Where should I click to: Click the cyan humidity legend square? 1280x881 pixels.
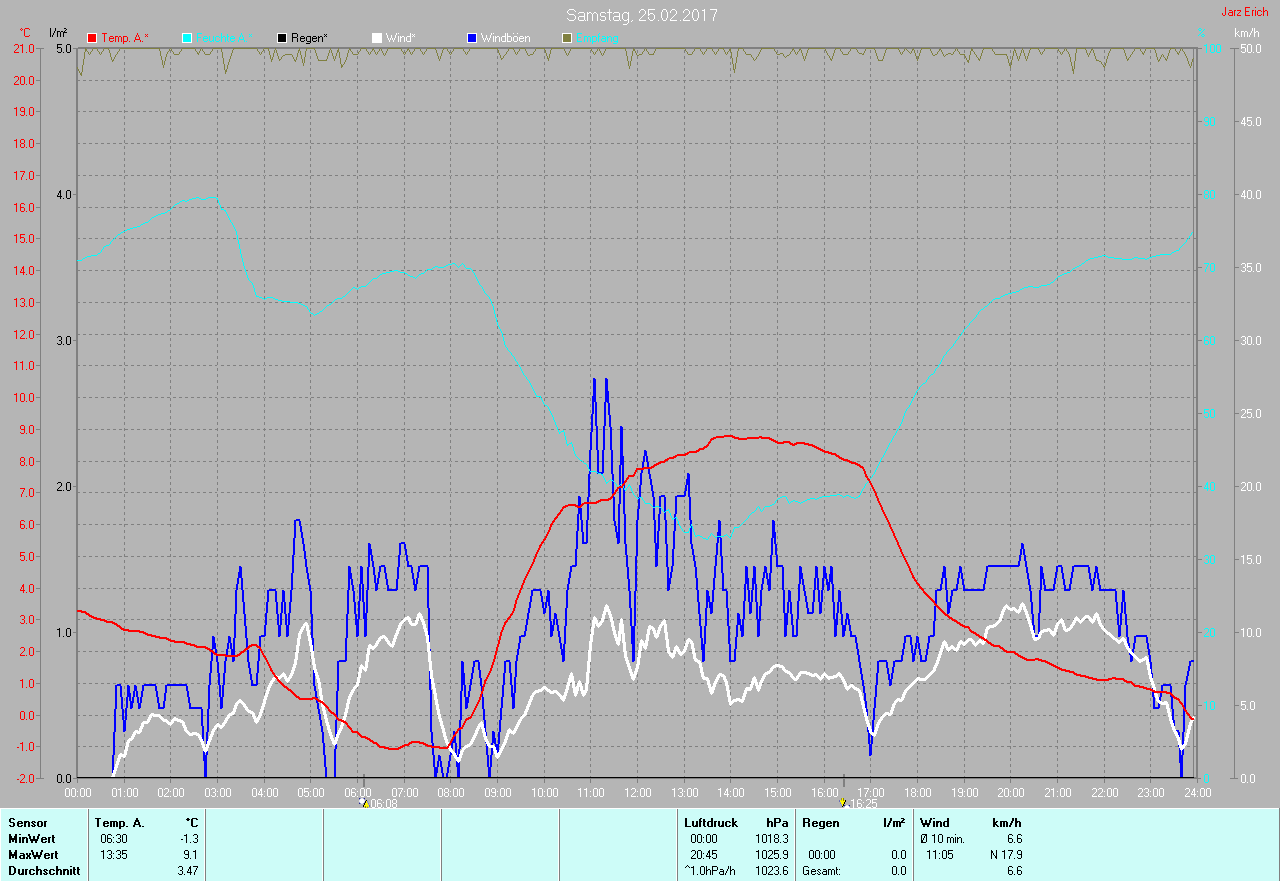pyautogui.click(x=188, y=38)
